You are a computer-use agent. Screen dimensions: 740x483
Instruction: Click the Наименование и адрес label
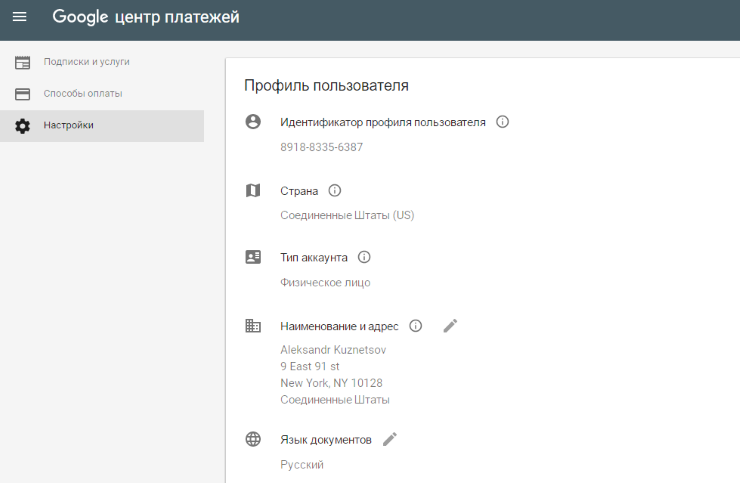(x=339, y=326)
